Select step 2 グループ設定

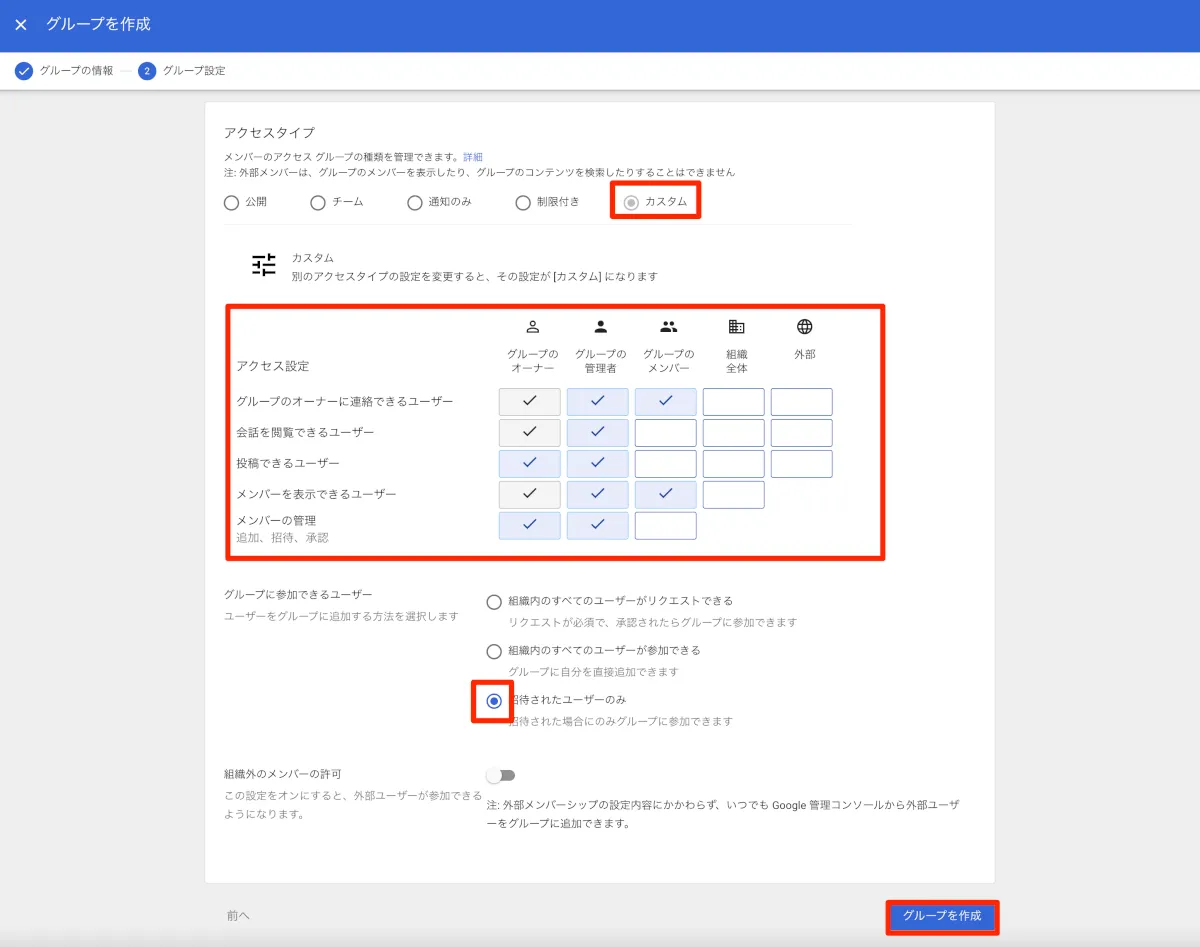tap(182, 71)
